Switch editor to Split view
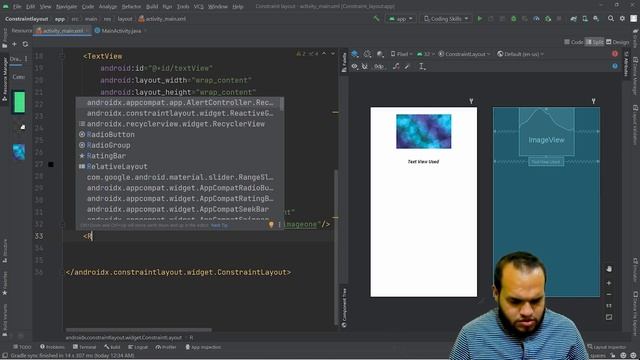 [x=594, y=42]
